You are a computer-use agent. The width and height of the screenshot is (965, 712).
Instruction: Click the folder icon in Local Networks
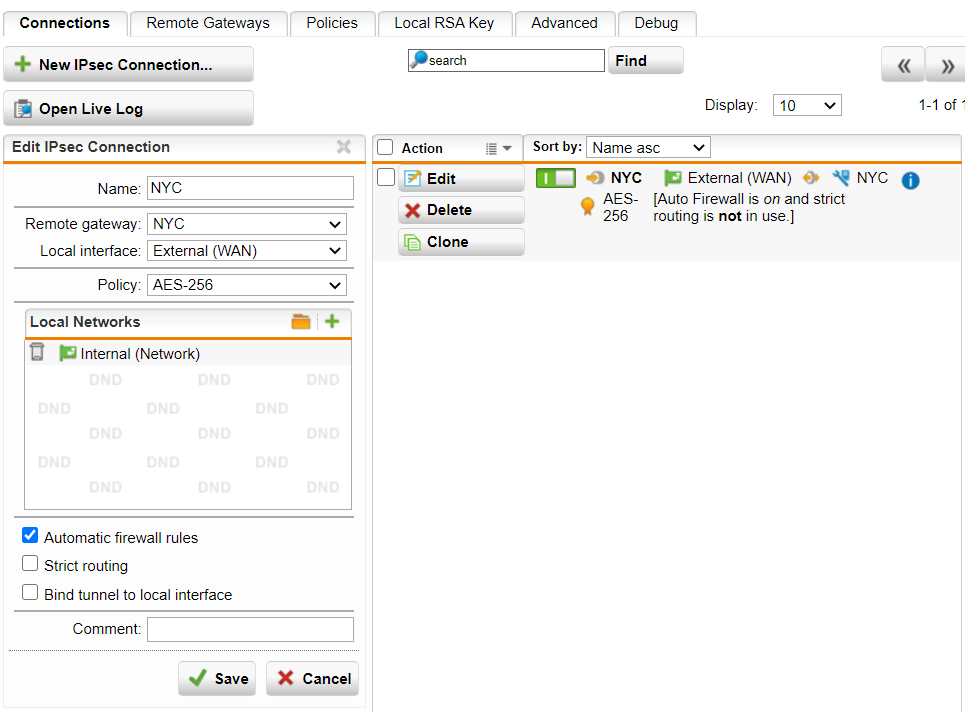(x=301, y=322)
